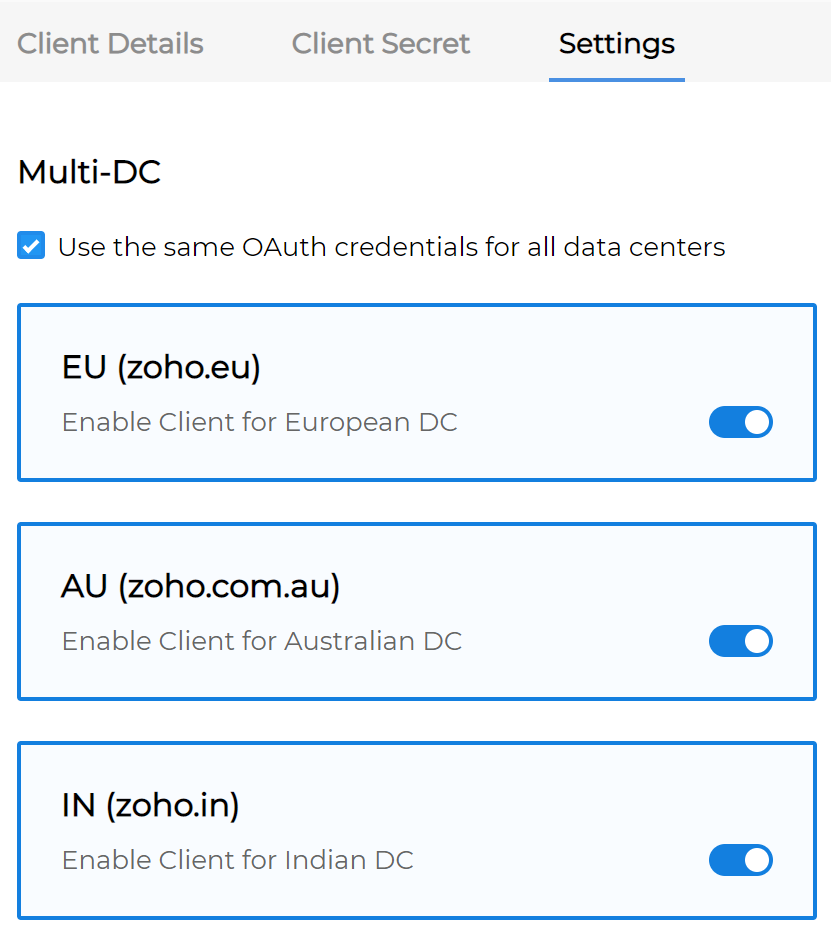Select the Settings tab
834x934 pixels.
tap(616, 44)
